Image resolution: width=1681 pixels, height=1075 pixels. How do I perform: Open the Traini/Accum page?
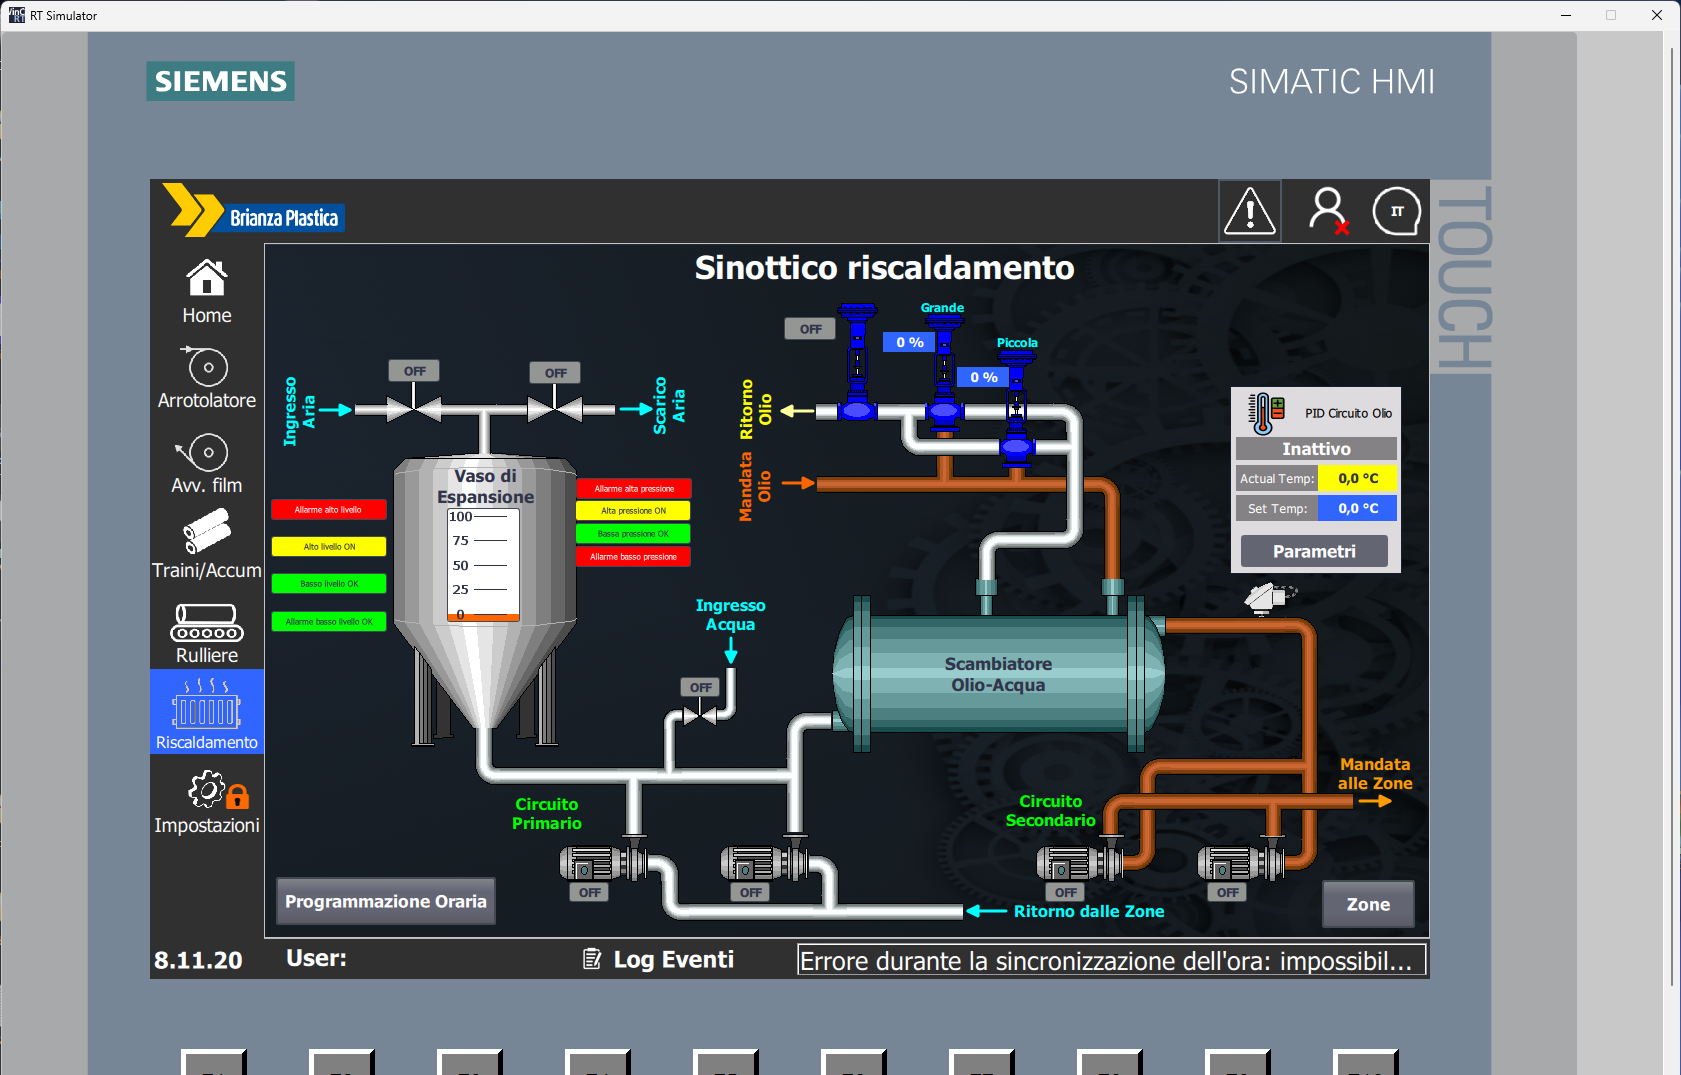[207, 544]
